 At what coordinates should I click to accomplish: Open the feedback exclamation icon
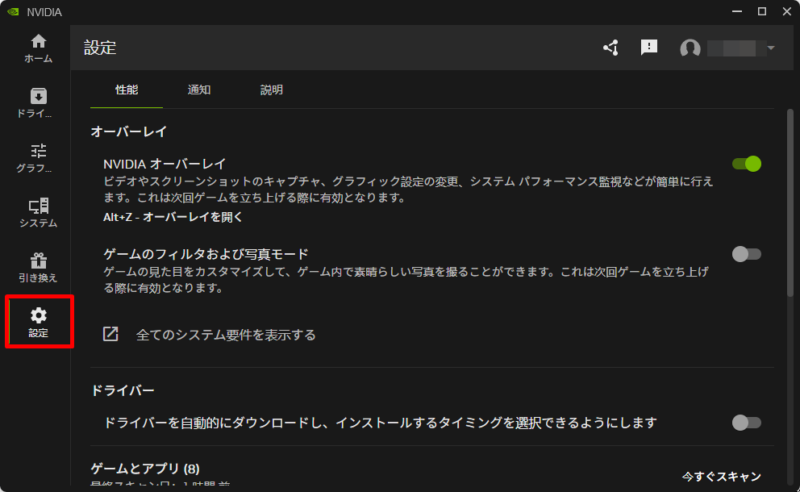649,47
